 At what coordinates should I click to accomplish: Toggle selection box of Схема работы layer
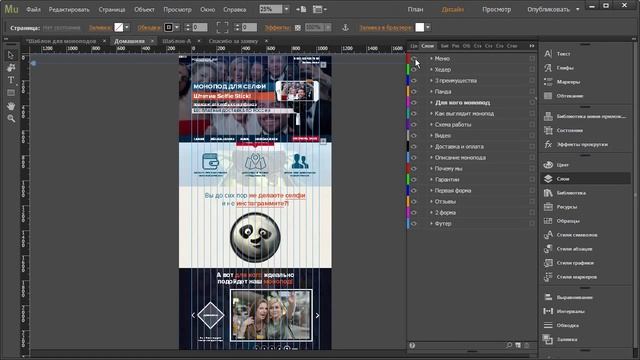(532, 124)
